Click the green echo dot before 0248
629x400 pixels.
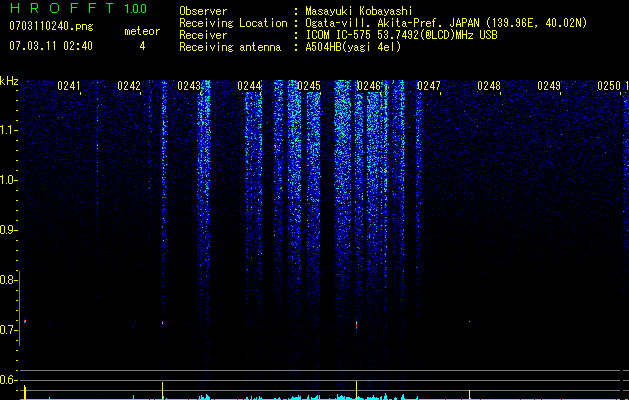pos(469,321)
